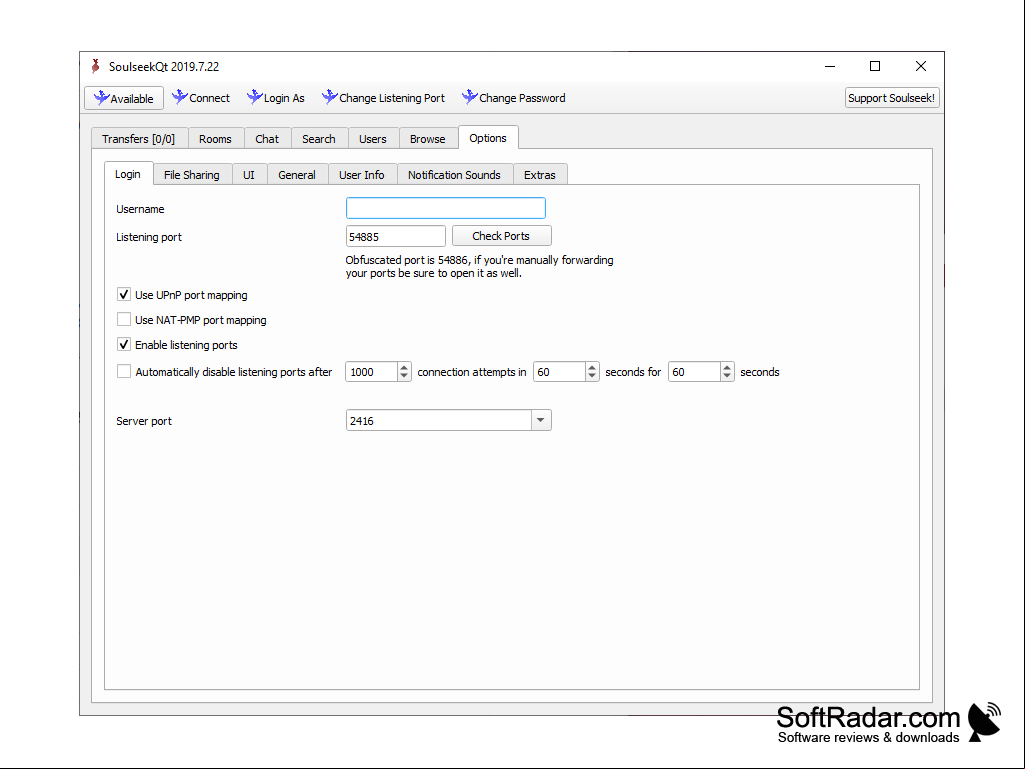Click Change Listening Port in toolbar
Image resolution: width=1025 pixels, height=769 pixels.
pyautogui.click(x=383, y=98)
